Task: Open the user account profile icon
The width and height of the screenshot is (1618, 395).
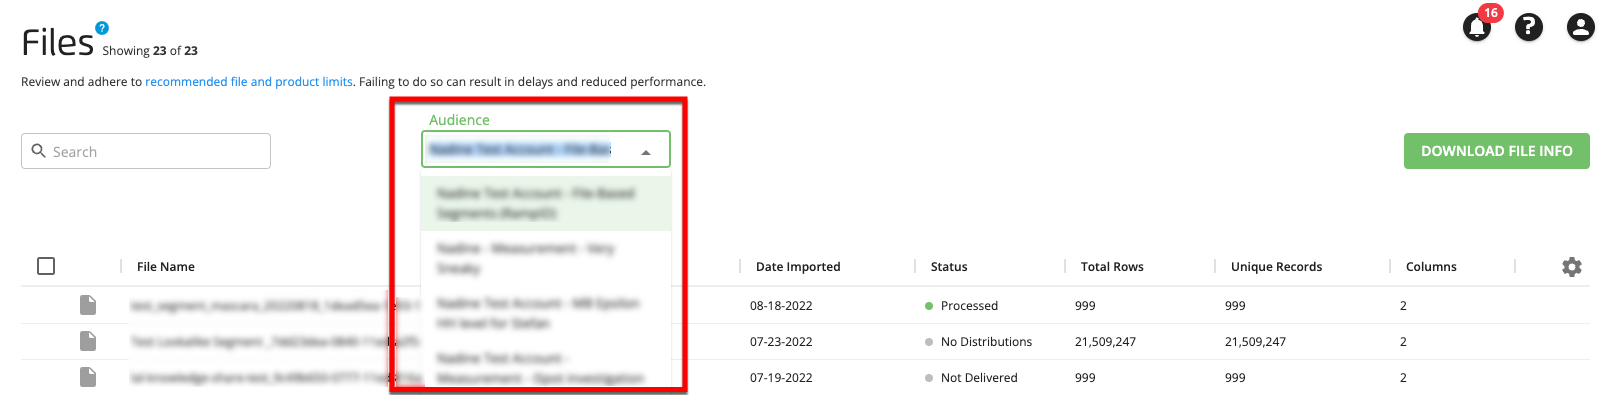Action: tap(1581, 27)
